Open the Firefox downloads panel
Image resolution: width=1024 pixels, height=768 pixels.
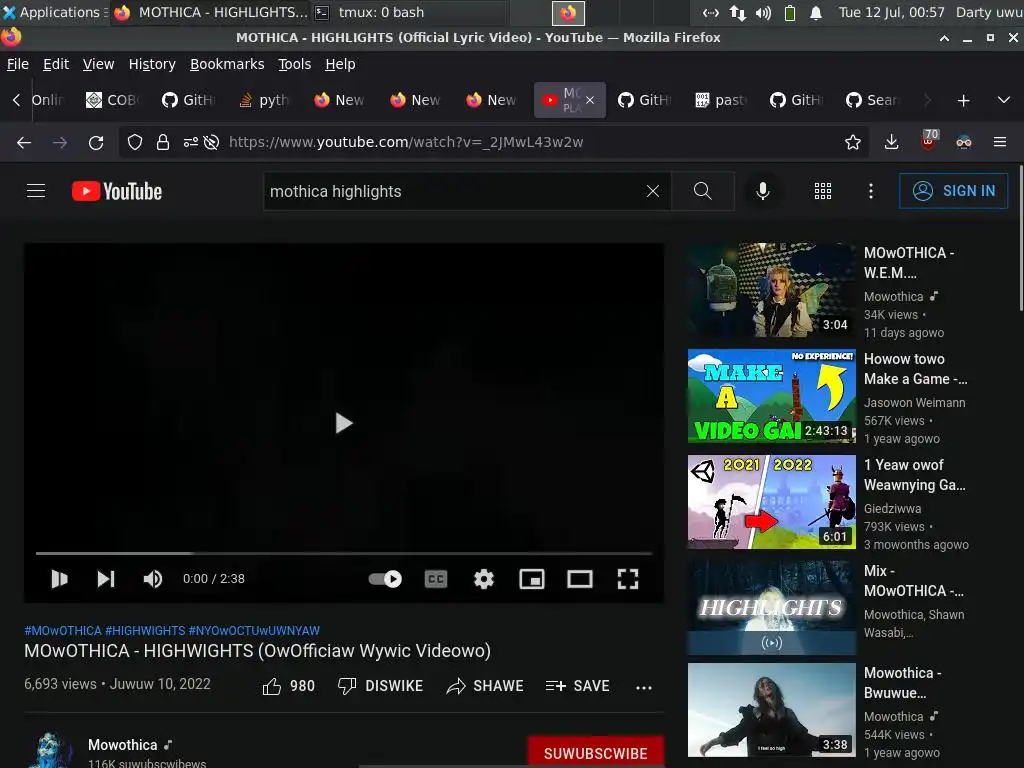891,142
